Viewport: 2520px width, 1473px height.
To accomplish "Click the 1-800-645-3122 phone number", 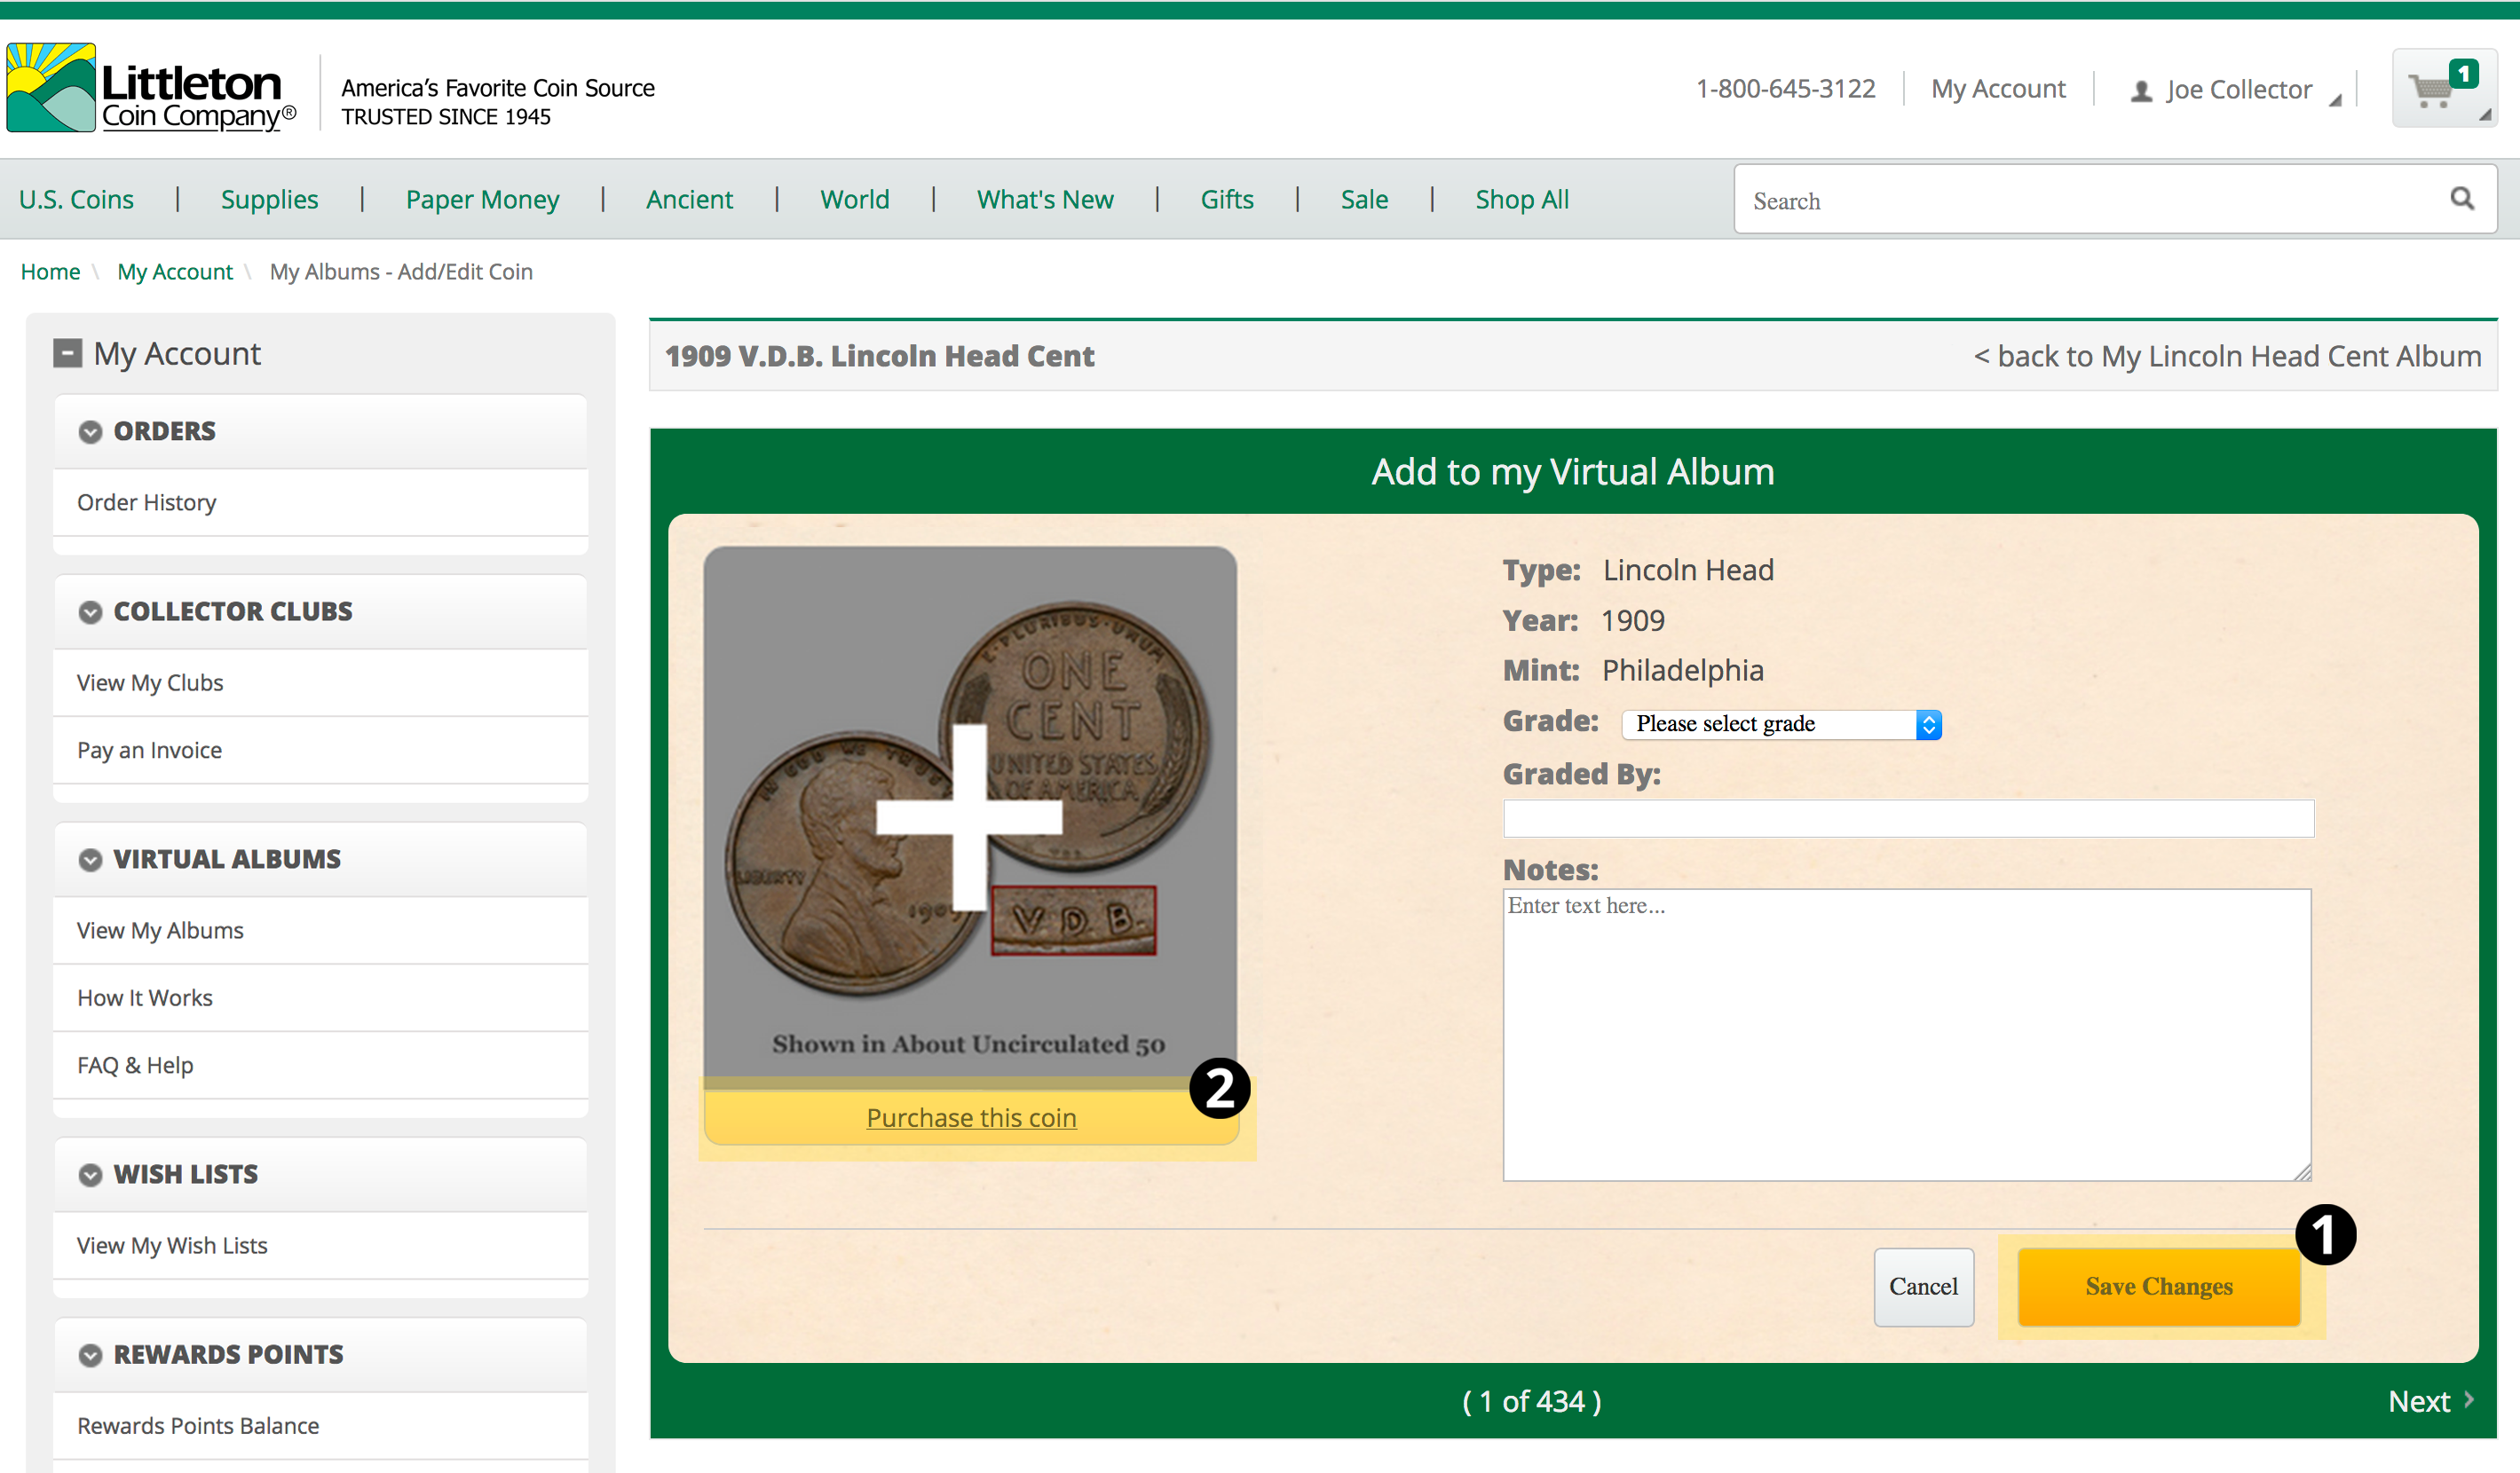I will (x=1785, y=89).
